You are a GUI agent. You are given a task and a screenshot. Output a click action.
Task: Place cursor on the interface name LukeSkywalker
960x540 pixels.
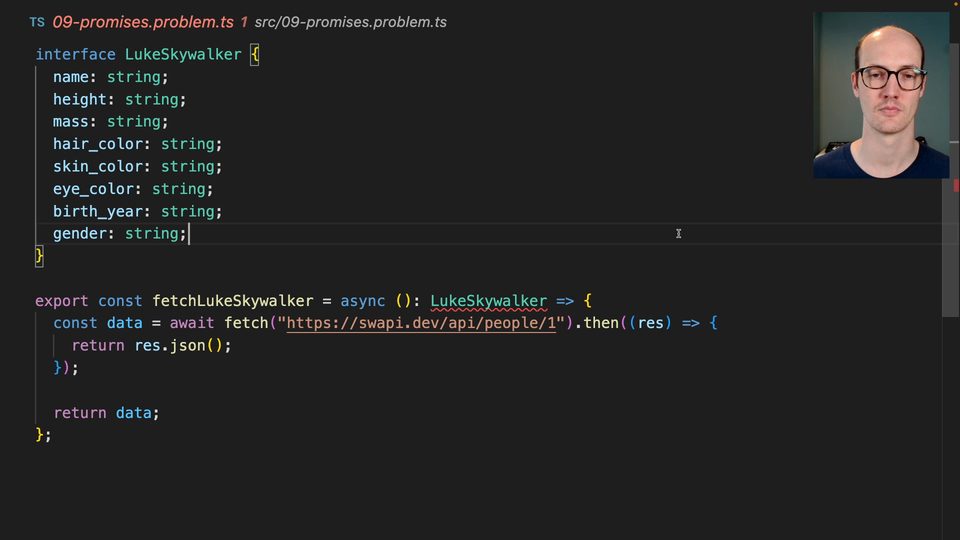pyautogui.click(x=183, y=55)
